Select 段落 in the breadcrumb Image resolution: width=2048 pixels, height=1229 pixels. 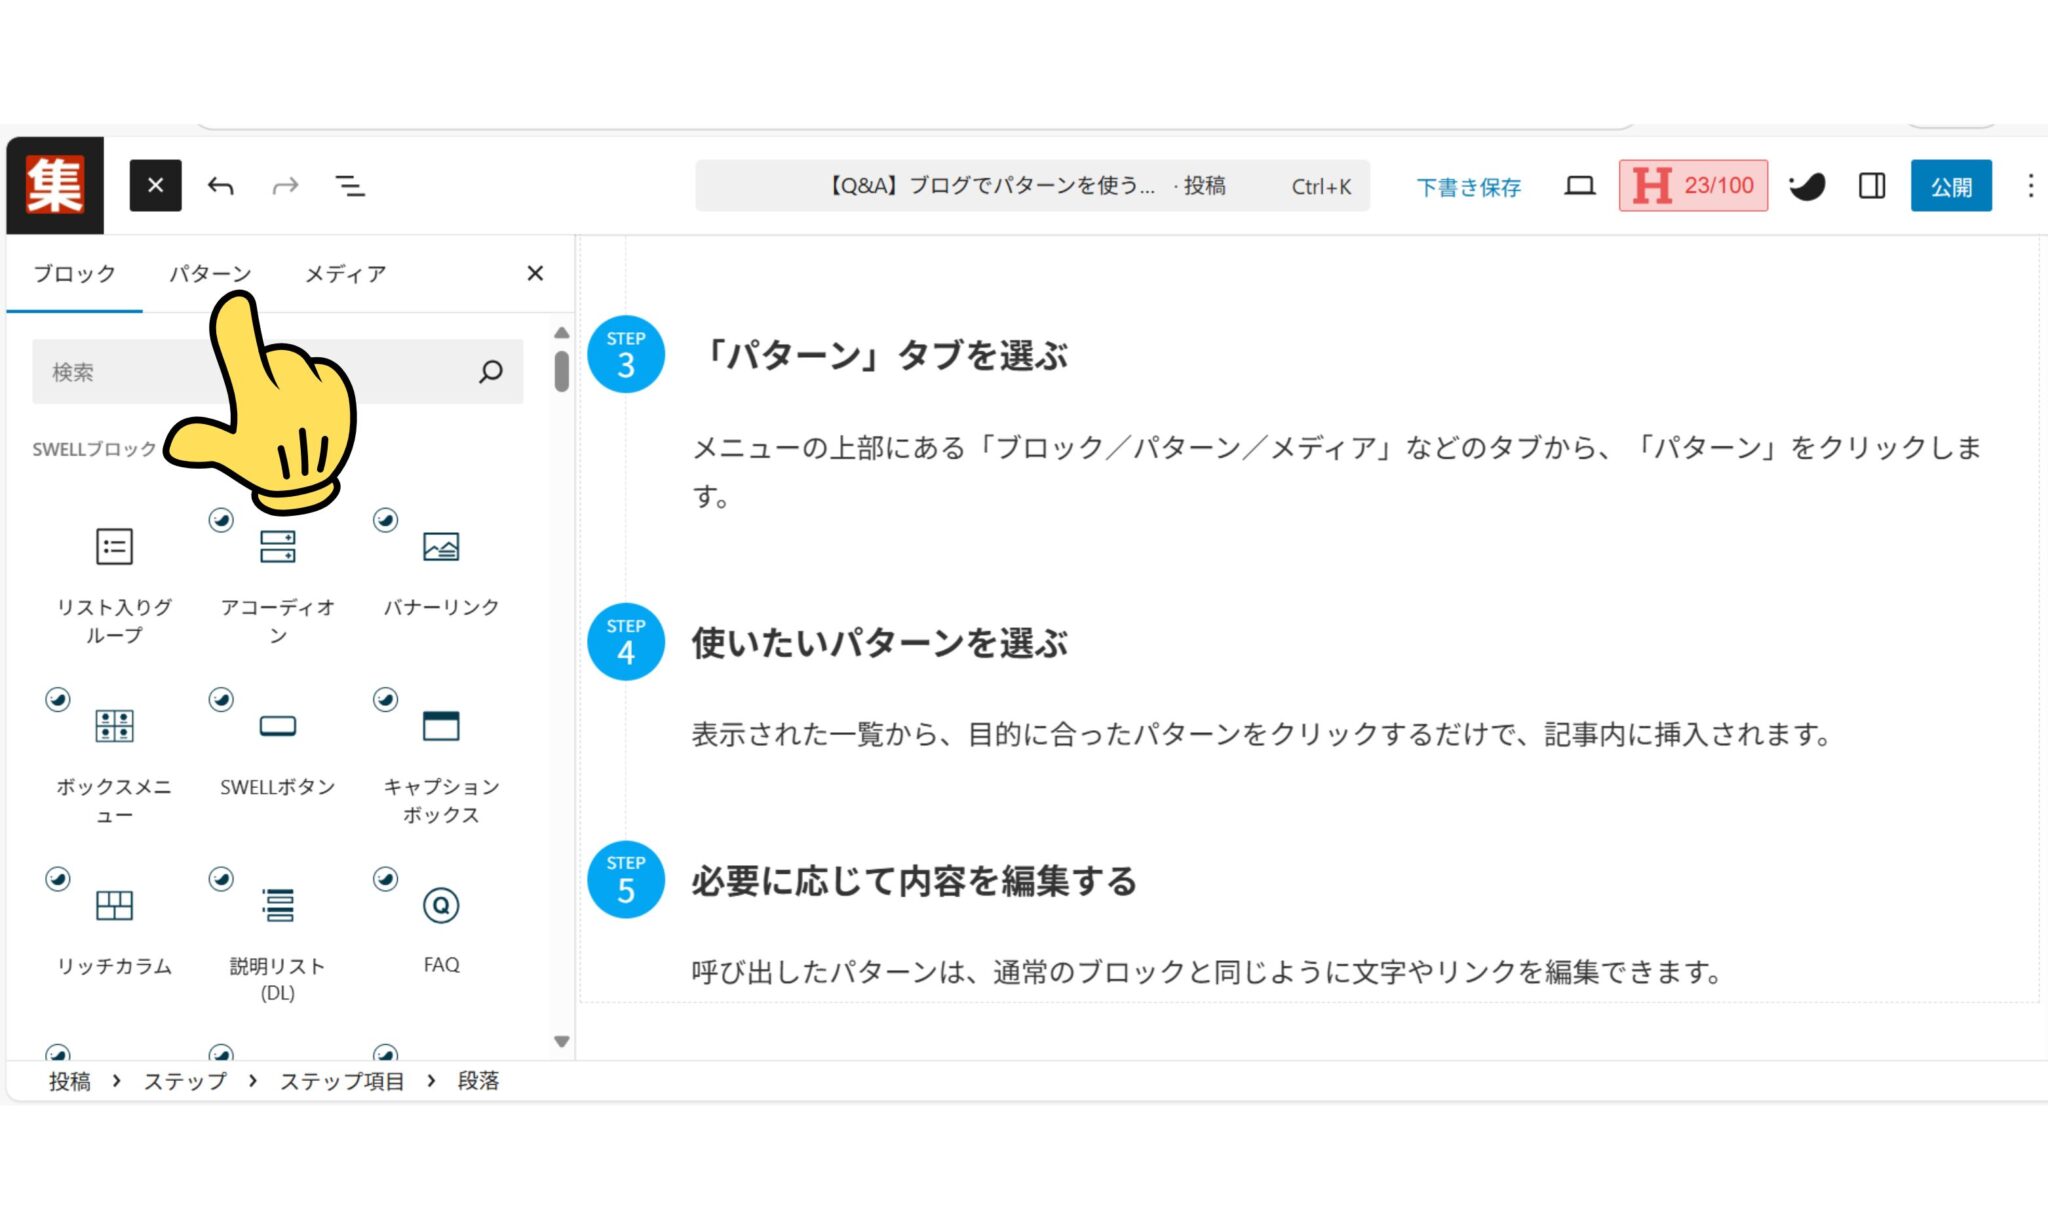pos(478,1081)
